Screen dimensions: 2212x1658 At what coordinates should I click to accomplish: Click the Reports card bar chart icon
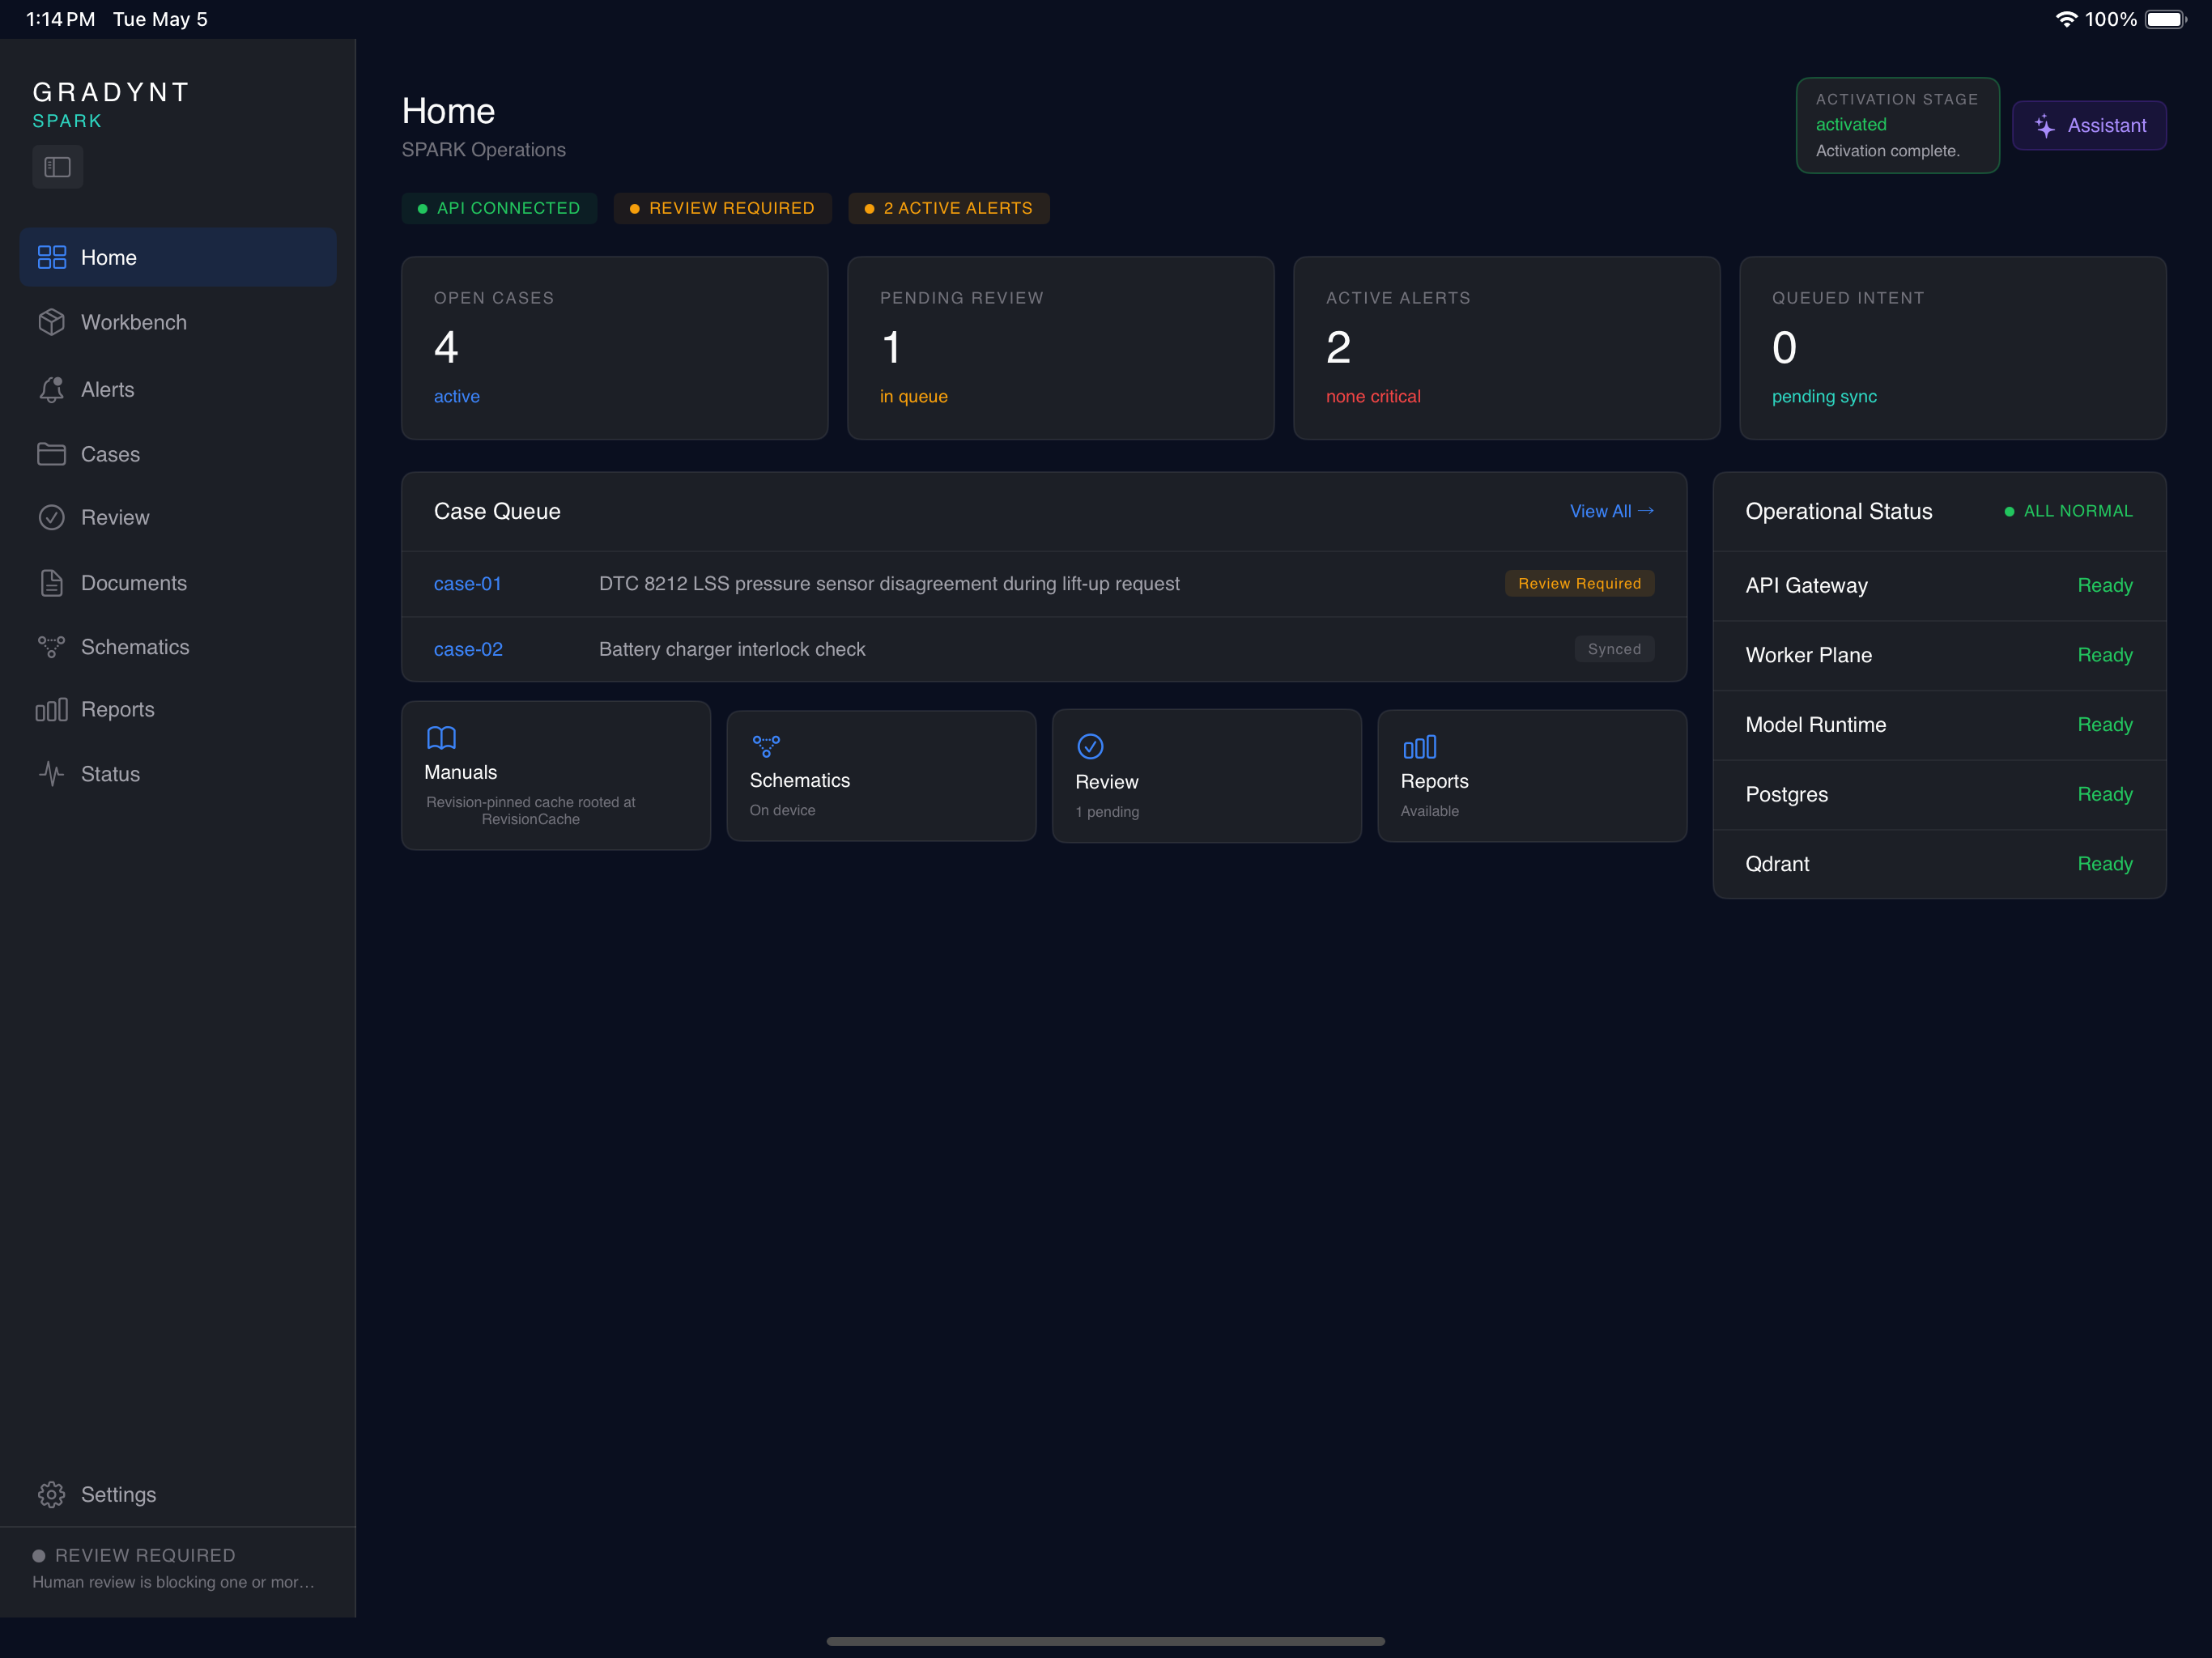1419,747
